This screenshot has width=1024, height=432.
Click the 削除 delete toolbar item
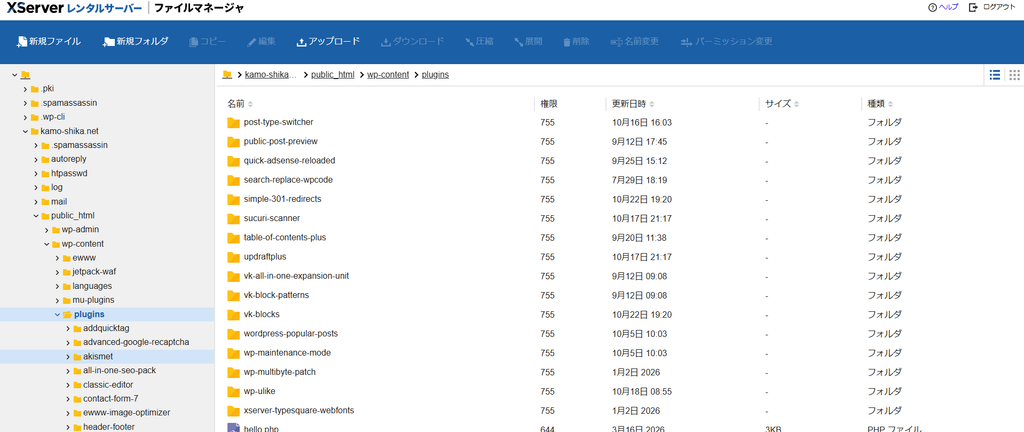[x=576, y=41]
